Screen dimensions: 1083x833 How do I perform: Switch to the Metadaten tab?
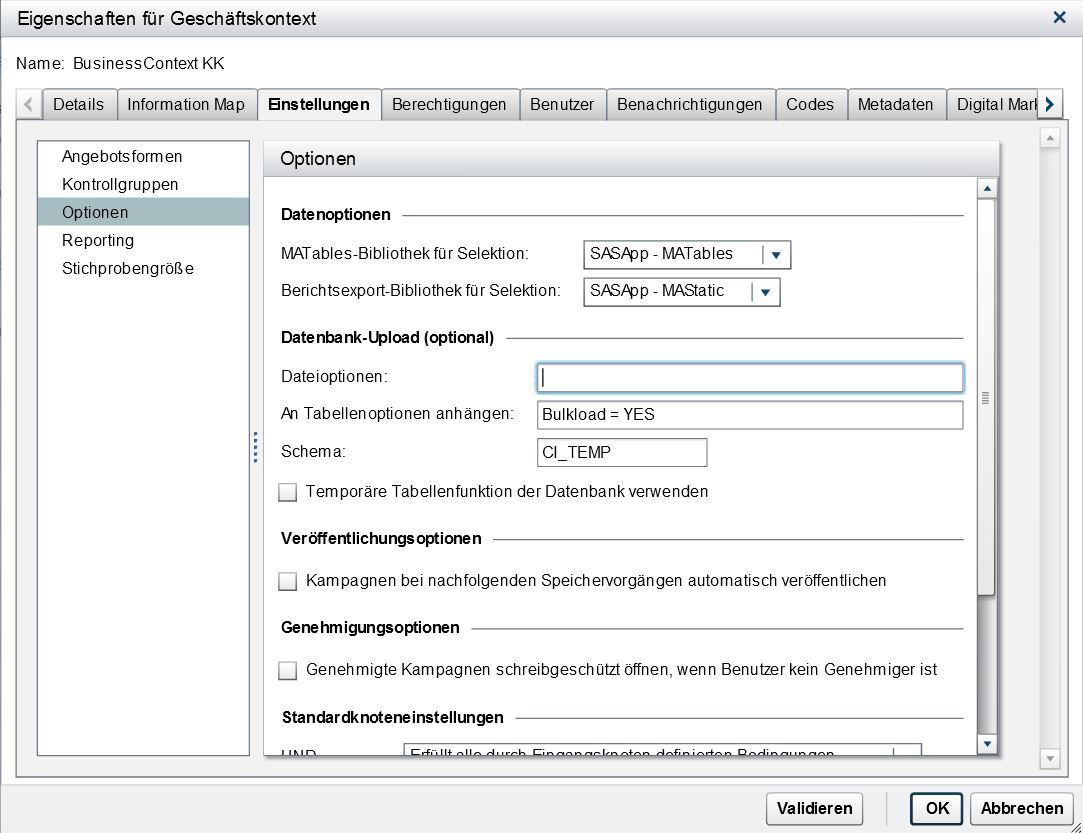[896, 104]
